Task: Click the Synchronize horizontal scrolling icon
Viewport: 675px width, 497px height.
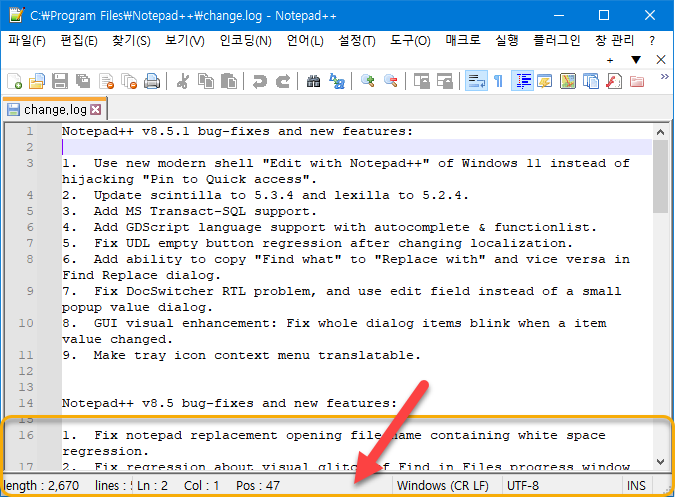Action: tap(445, 81)
